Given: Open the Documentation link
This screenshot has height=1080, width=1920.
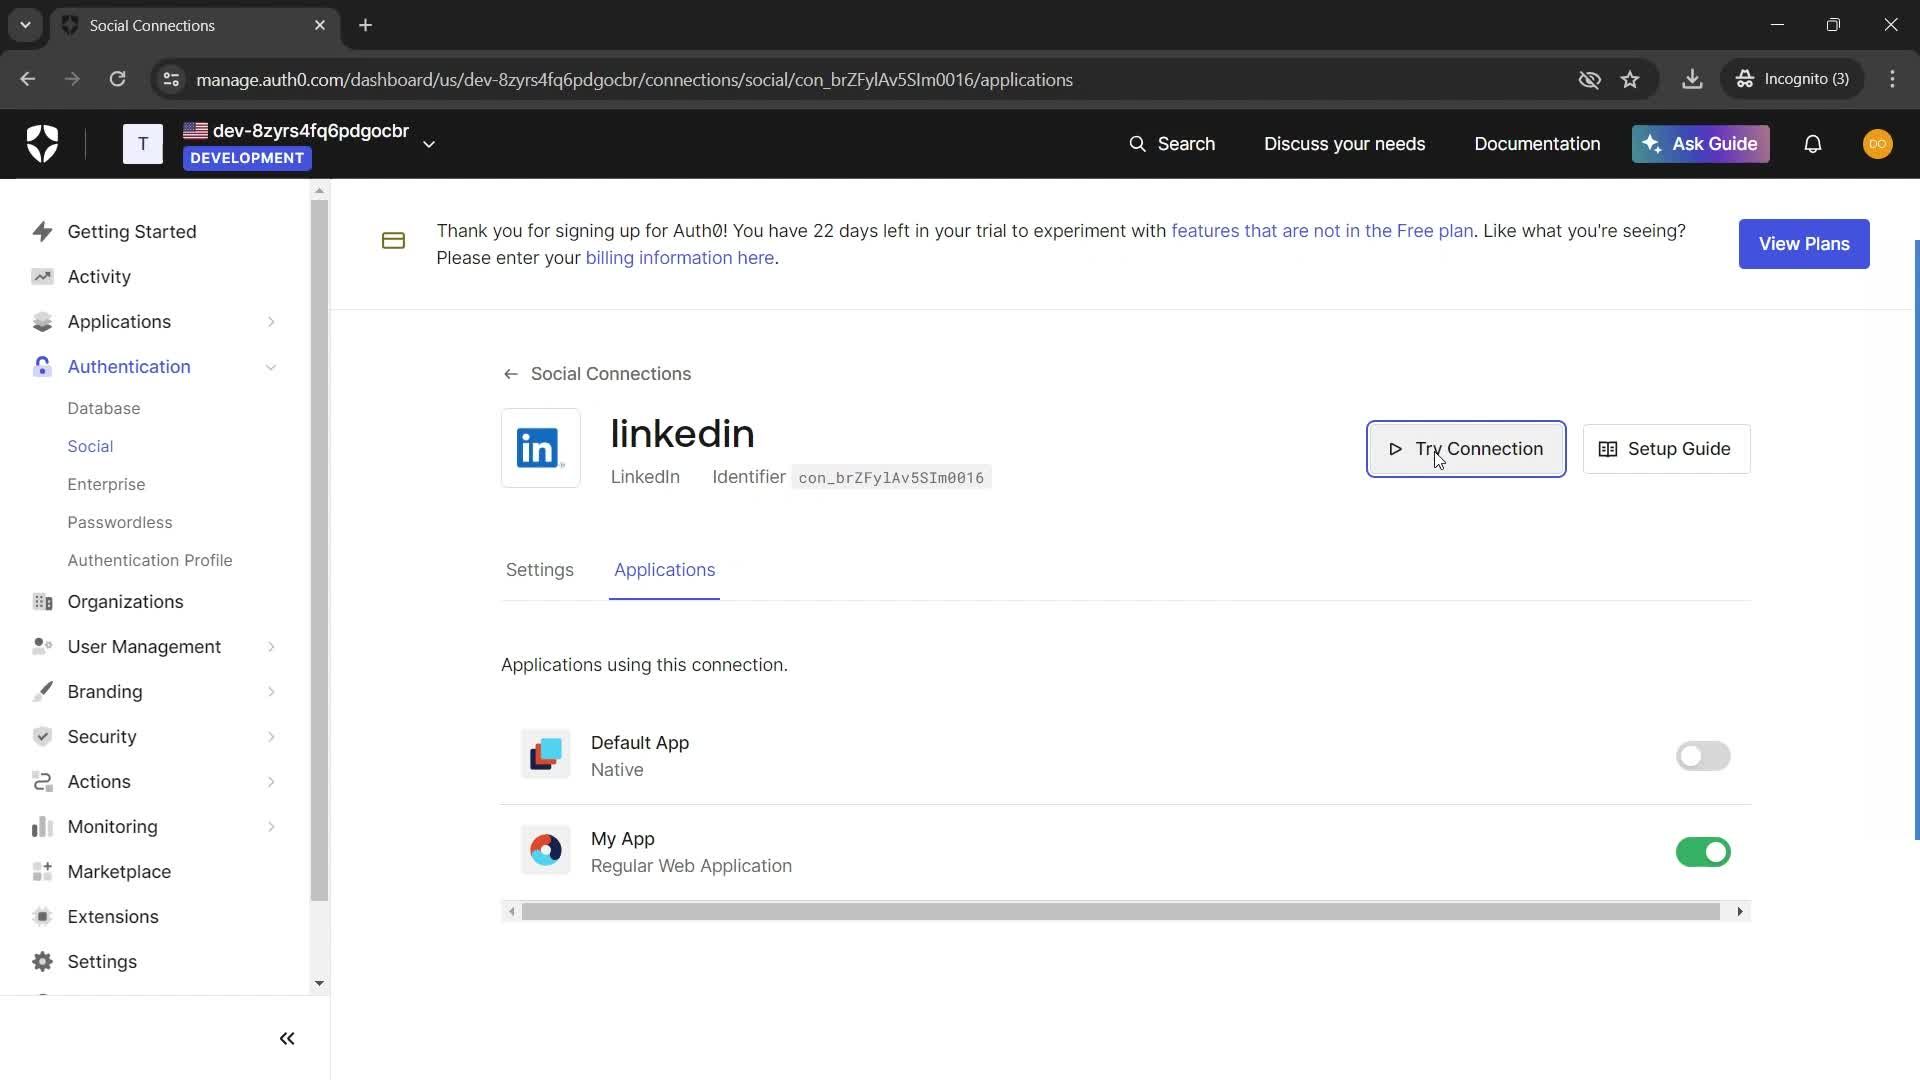Looking at the screenshot, I should (x=1537, y=144).
